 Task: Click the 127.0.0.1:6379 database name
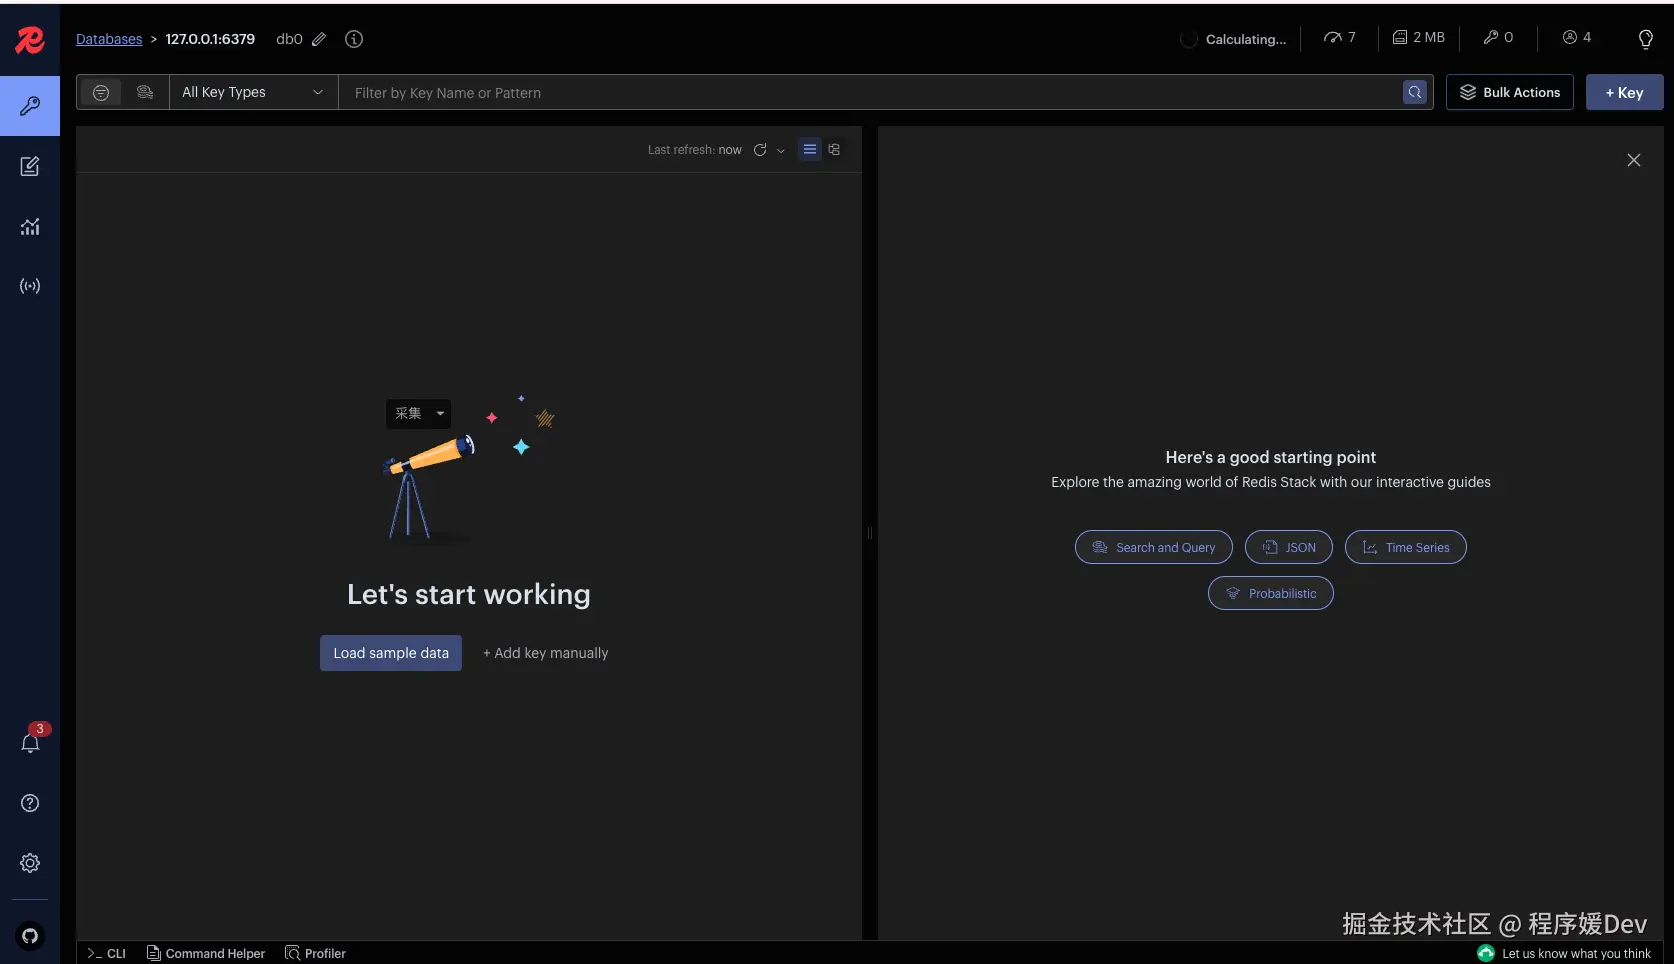pos(210,39)
